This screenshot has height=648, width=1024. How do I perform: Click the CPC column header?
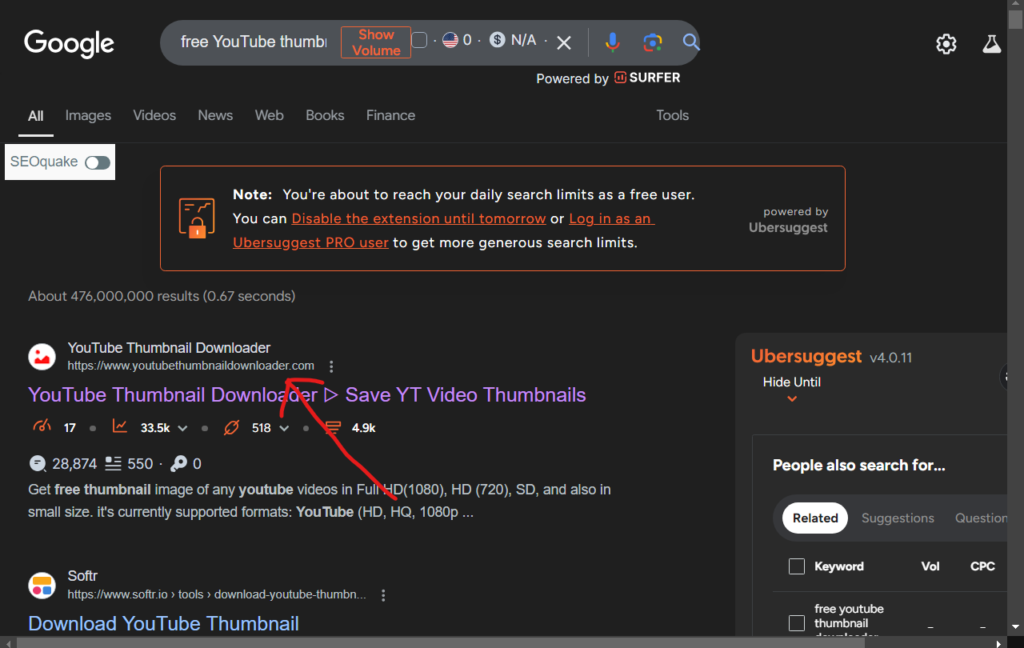click(x=982, y=566)
